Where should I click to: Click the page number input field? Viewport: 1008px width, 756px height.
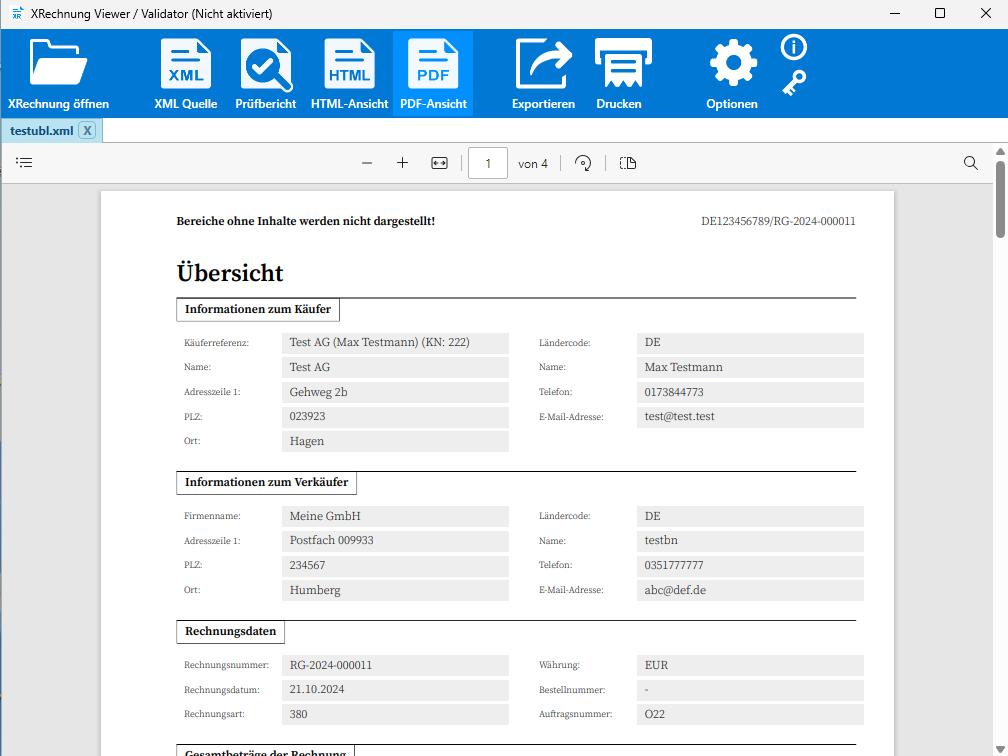(x=488, y=163)
